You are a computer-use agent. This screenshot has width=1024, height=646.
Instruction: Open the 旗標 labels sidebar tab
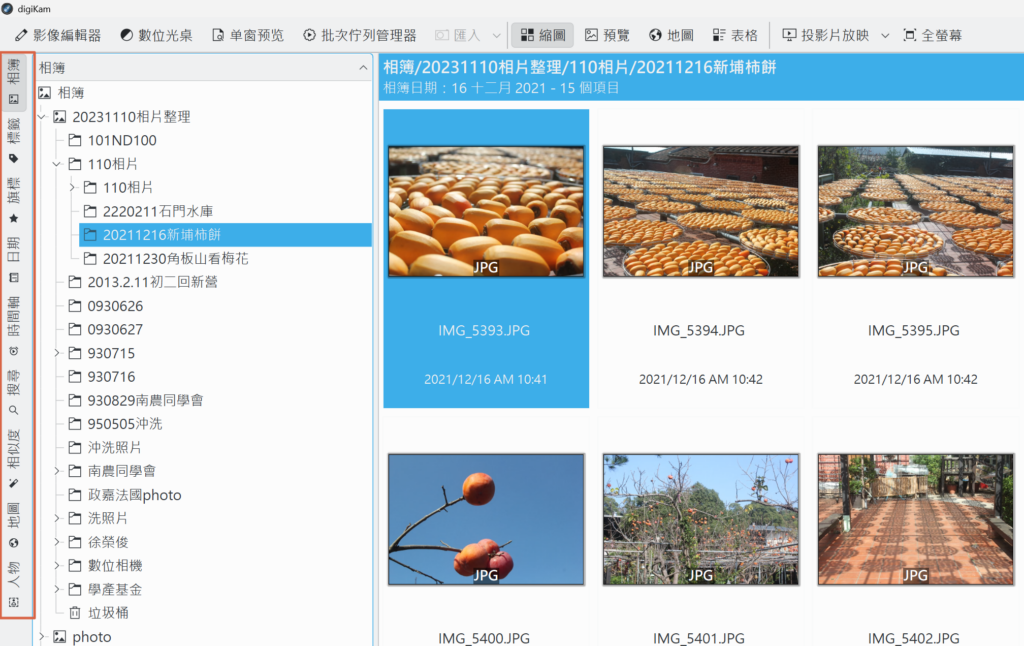coord(14,200)
